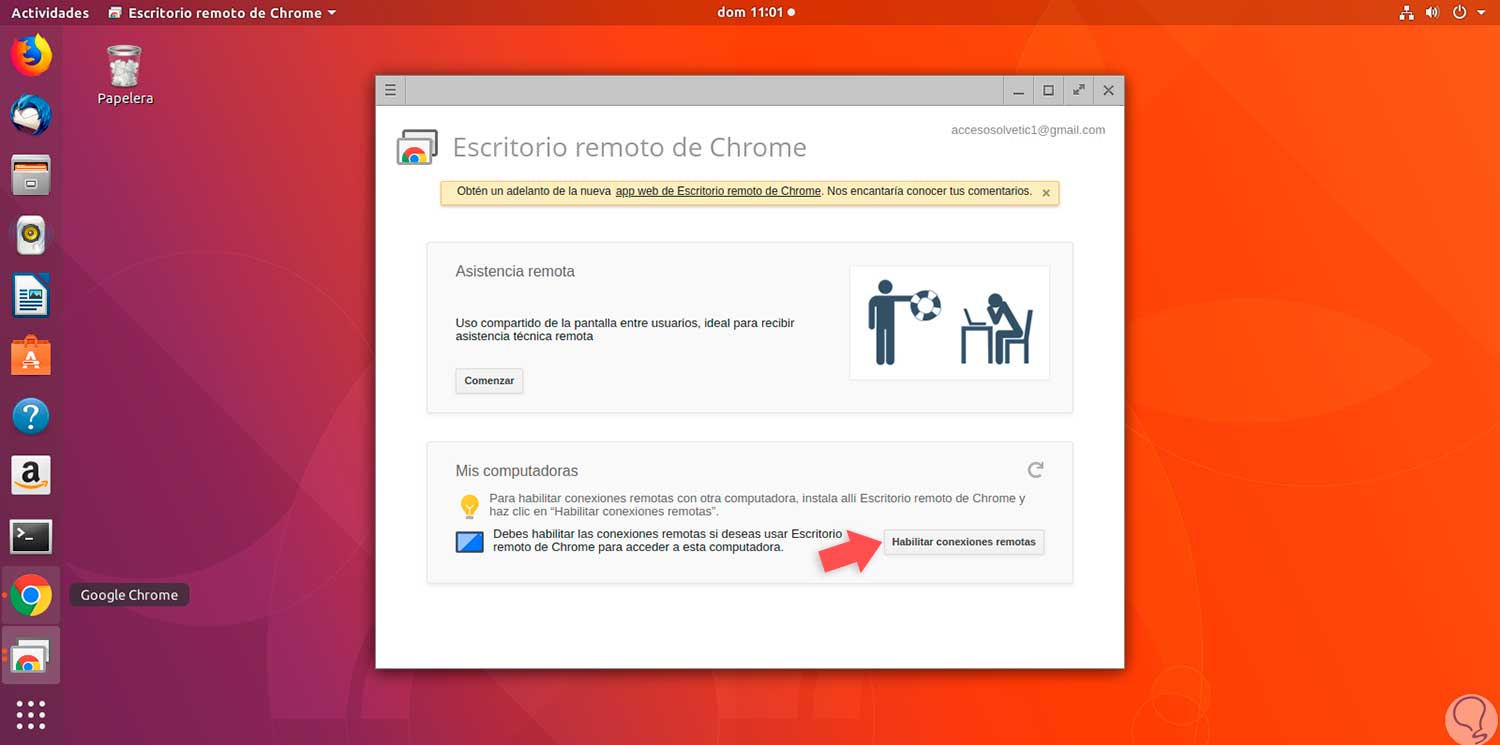The image size is (1500, 745).
Task: Open the Help icon in the dock
Action: pos(31,416)
